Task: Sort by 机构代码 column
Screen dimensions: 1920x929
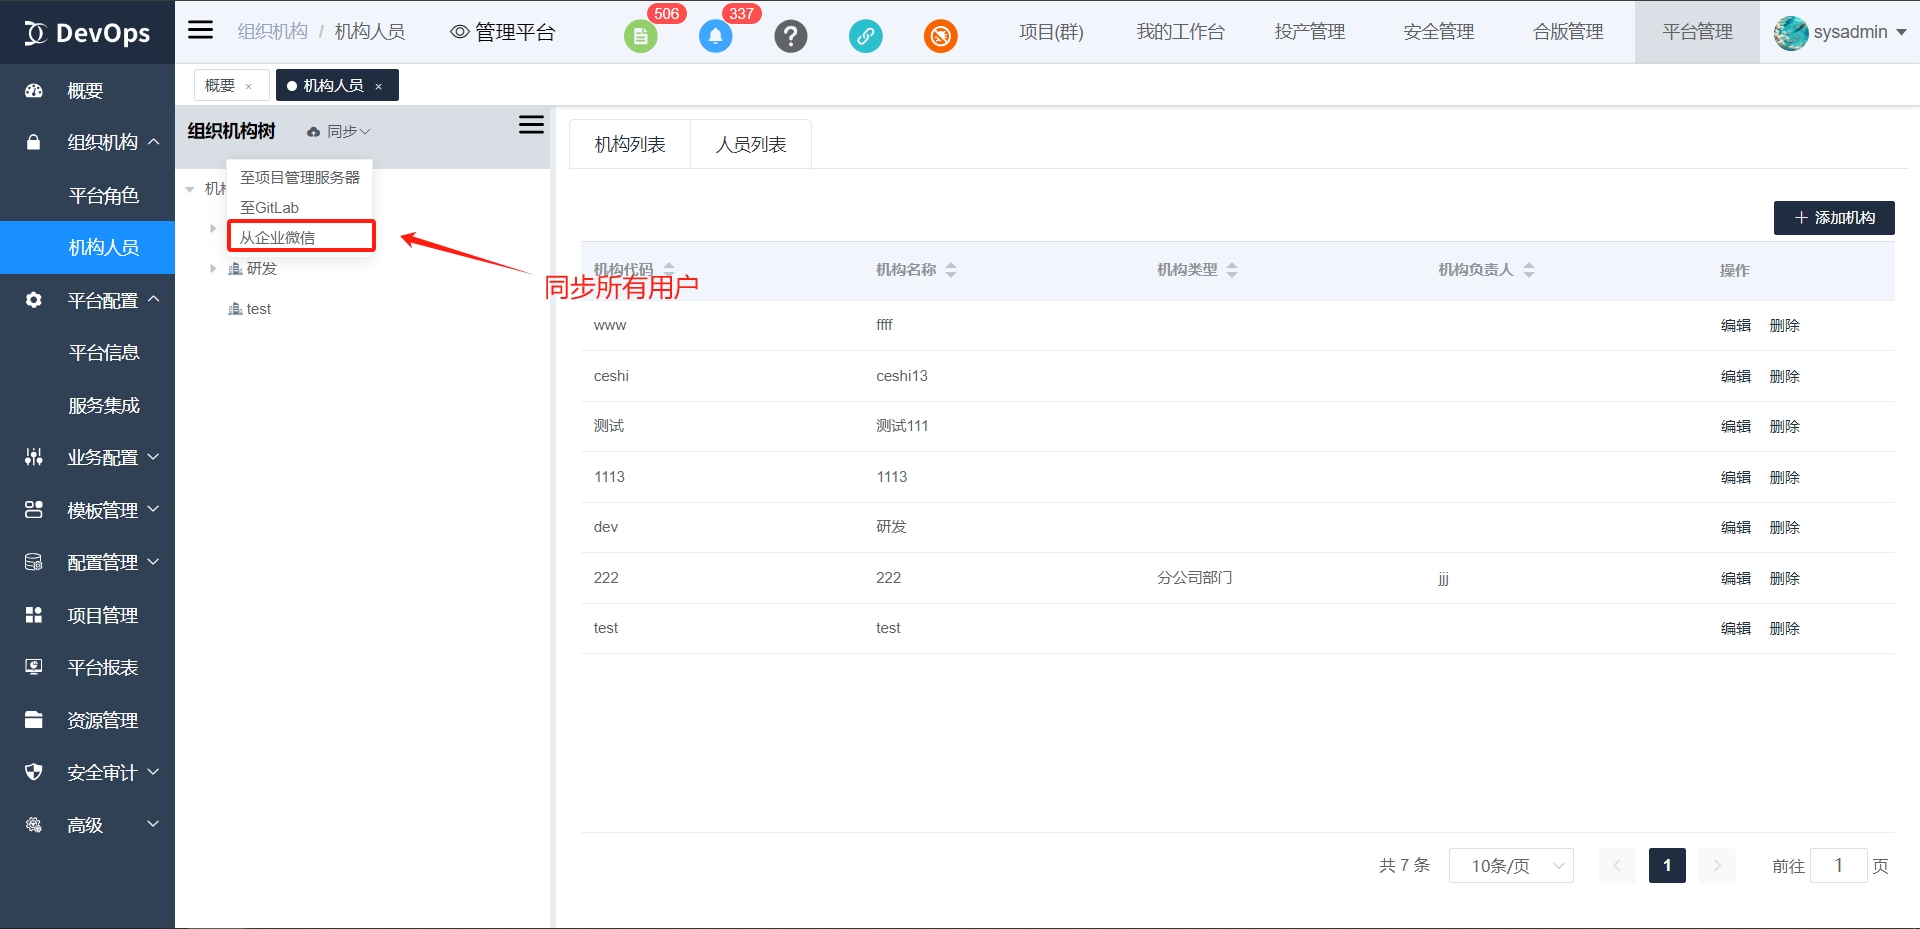Action: point(669,269)
